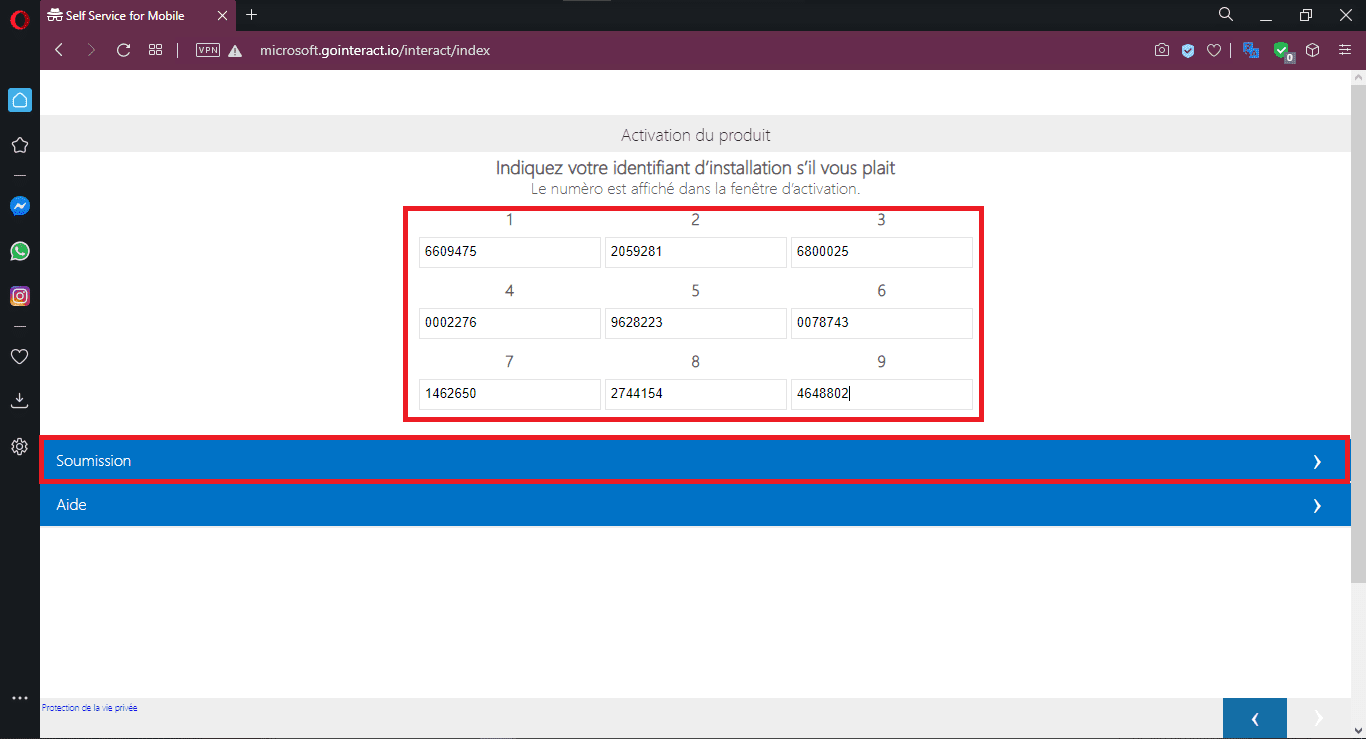1366x739 pixels.
Task: Open Opera settings gear icon
Action: [x=19, y=446]
